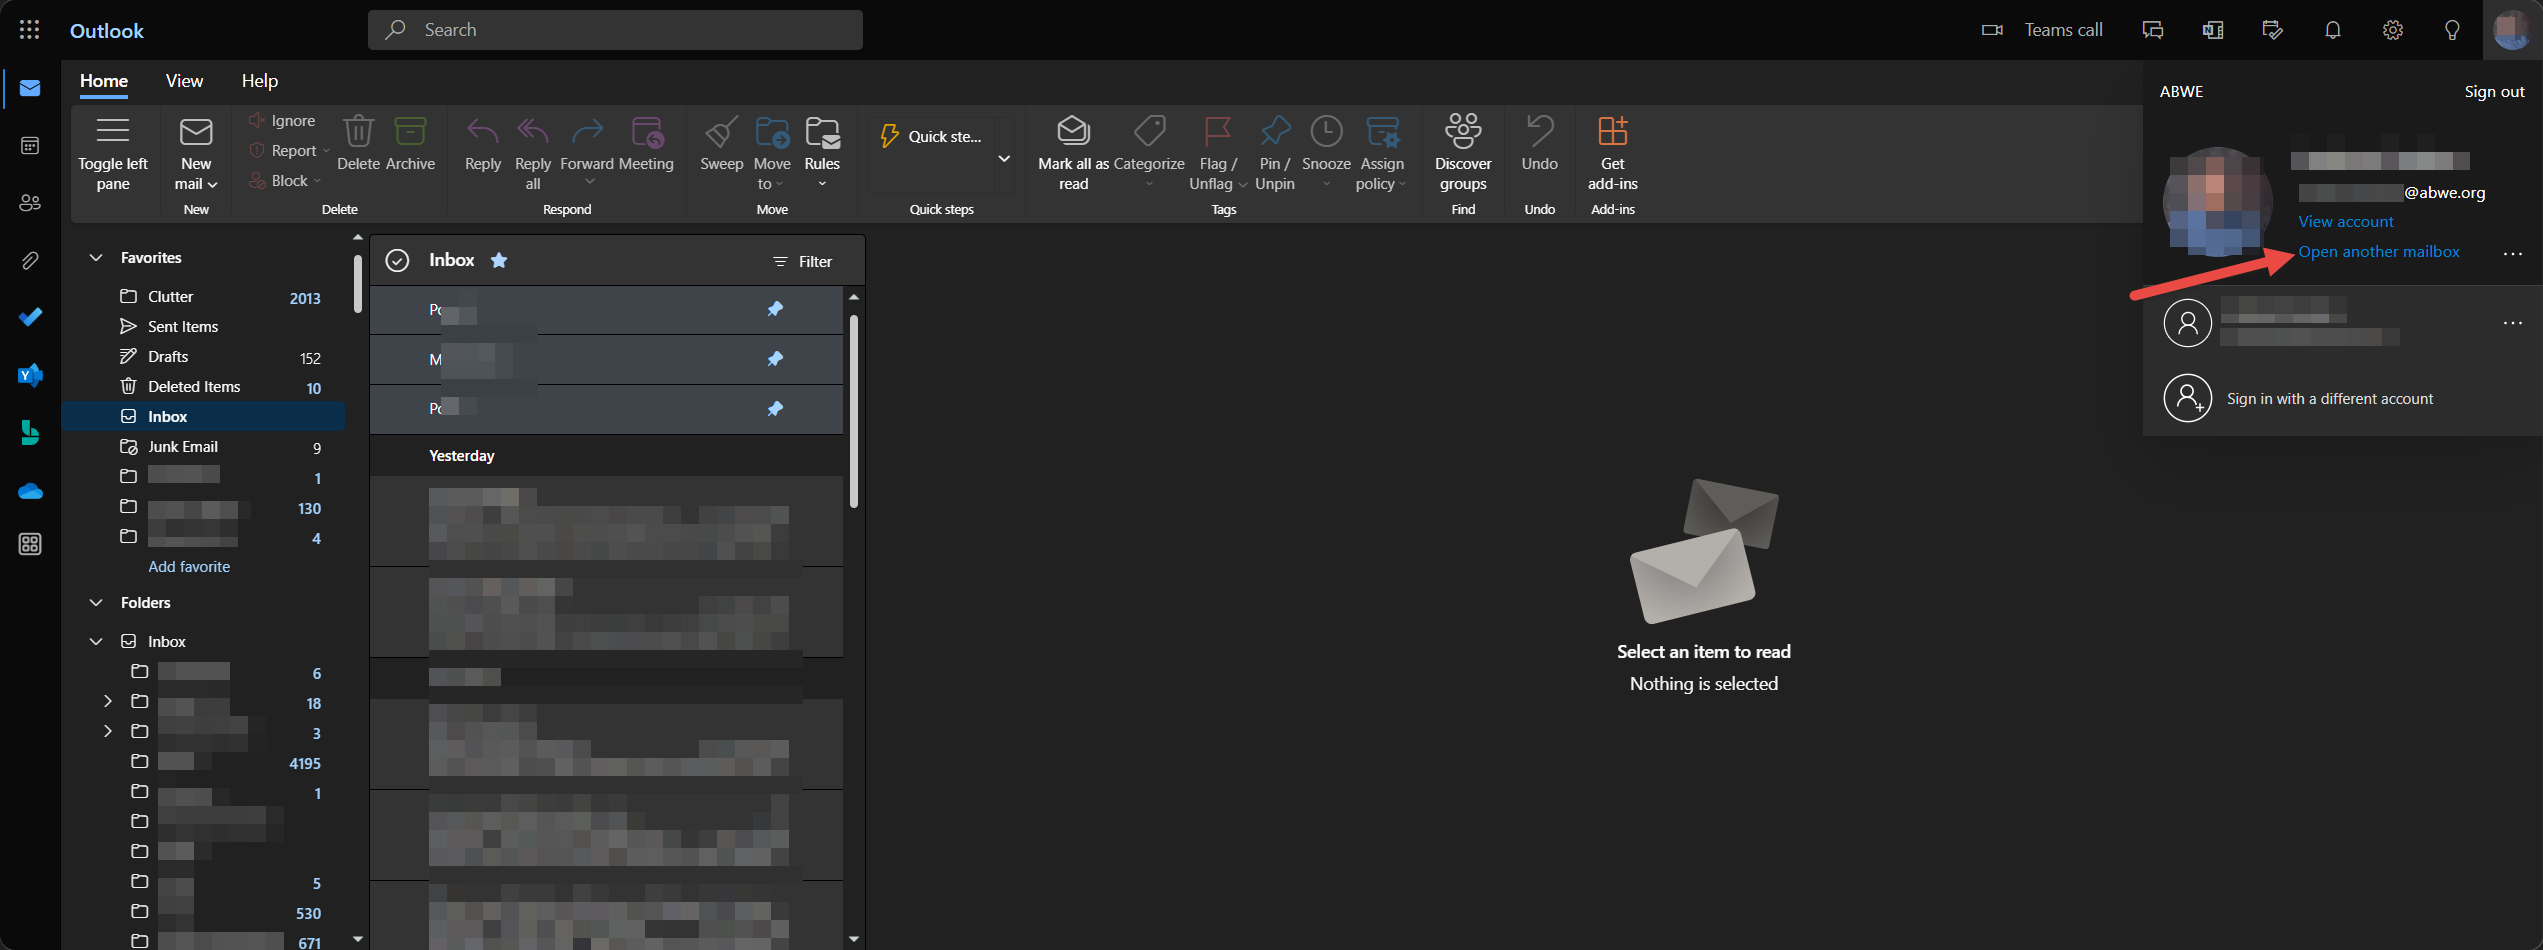This screenshot has width=2543, height=950.
Task: Open People in the left app rail
Action: pos(30,203)
